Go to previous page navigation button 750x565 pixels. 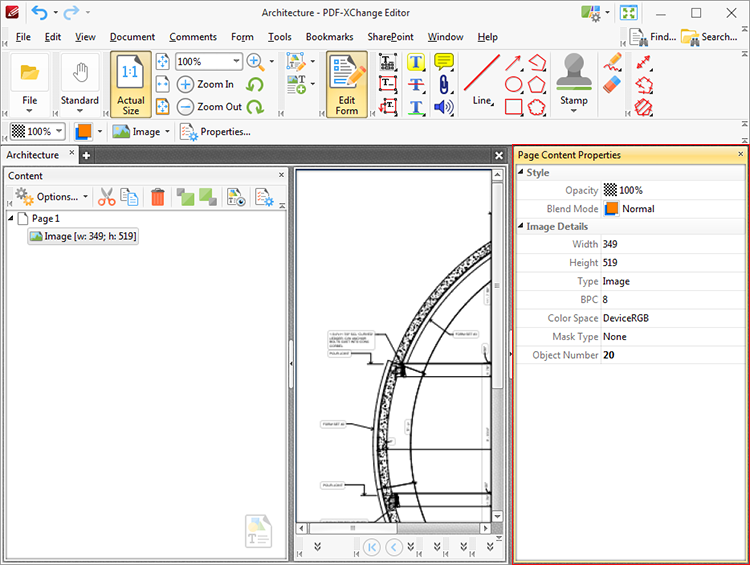[394, 547]
